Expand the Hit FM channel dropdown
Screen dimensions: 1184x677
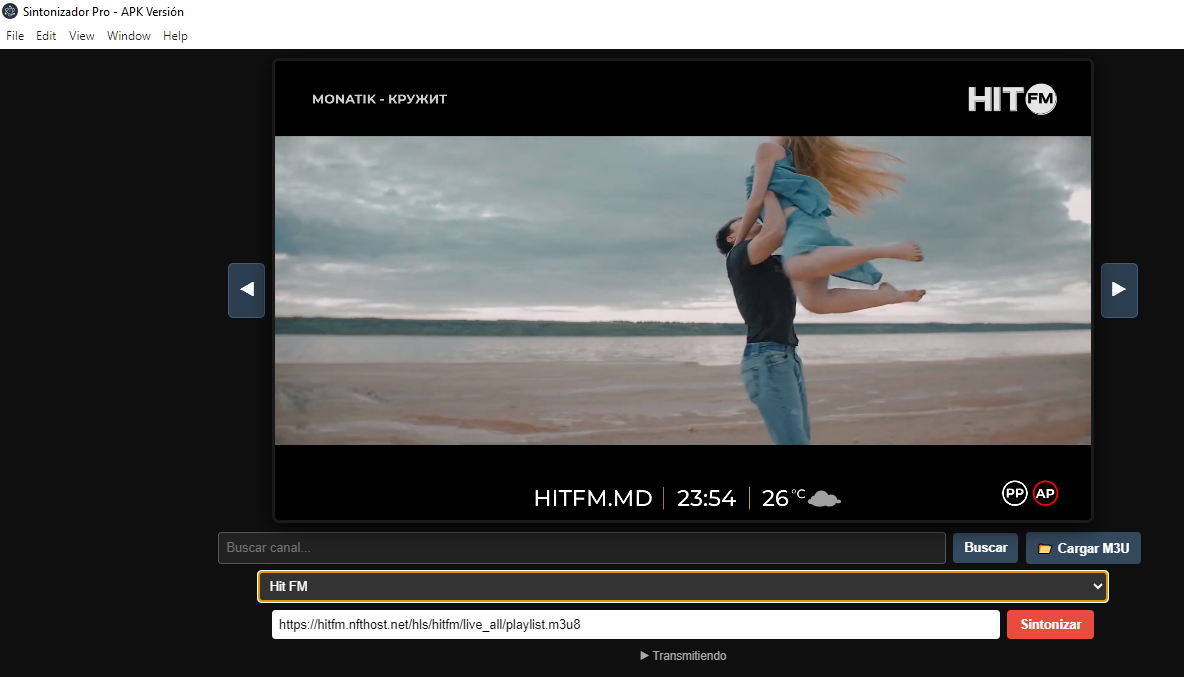(683, 586)
